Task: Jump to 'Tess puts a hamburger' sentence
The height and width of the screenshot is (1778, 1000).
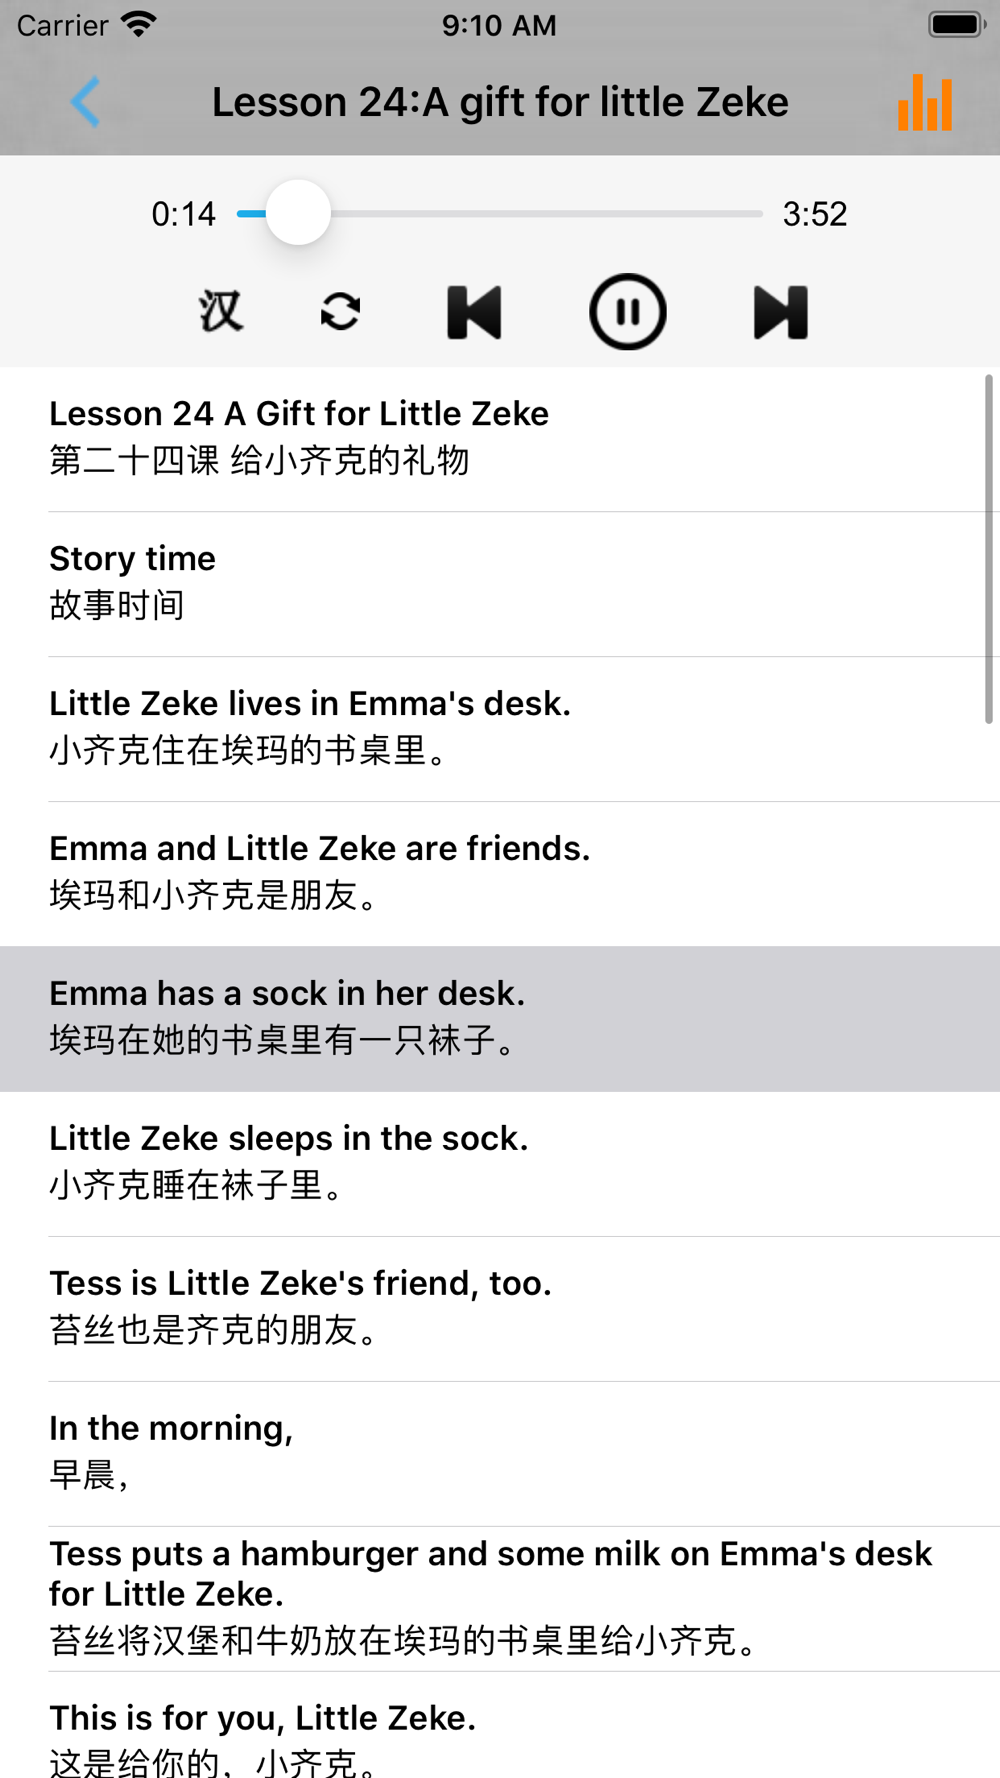Action: point(500,1599)
